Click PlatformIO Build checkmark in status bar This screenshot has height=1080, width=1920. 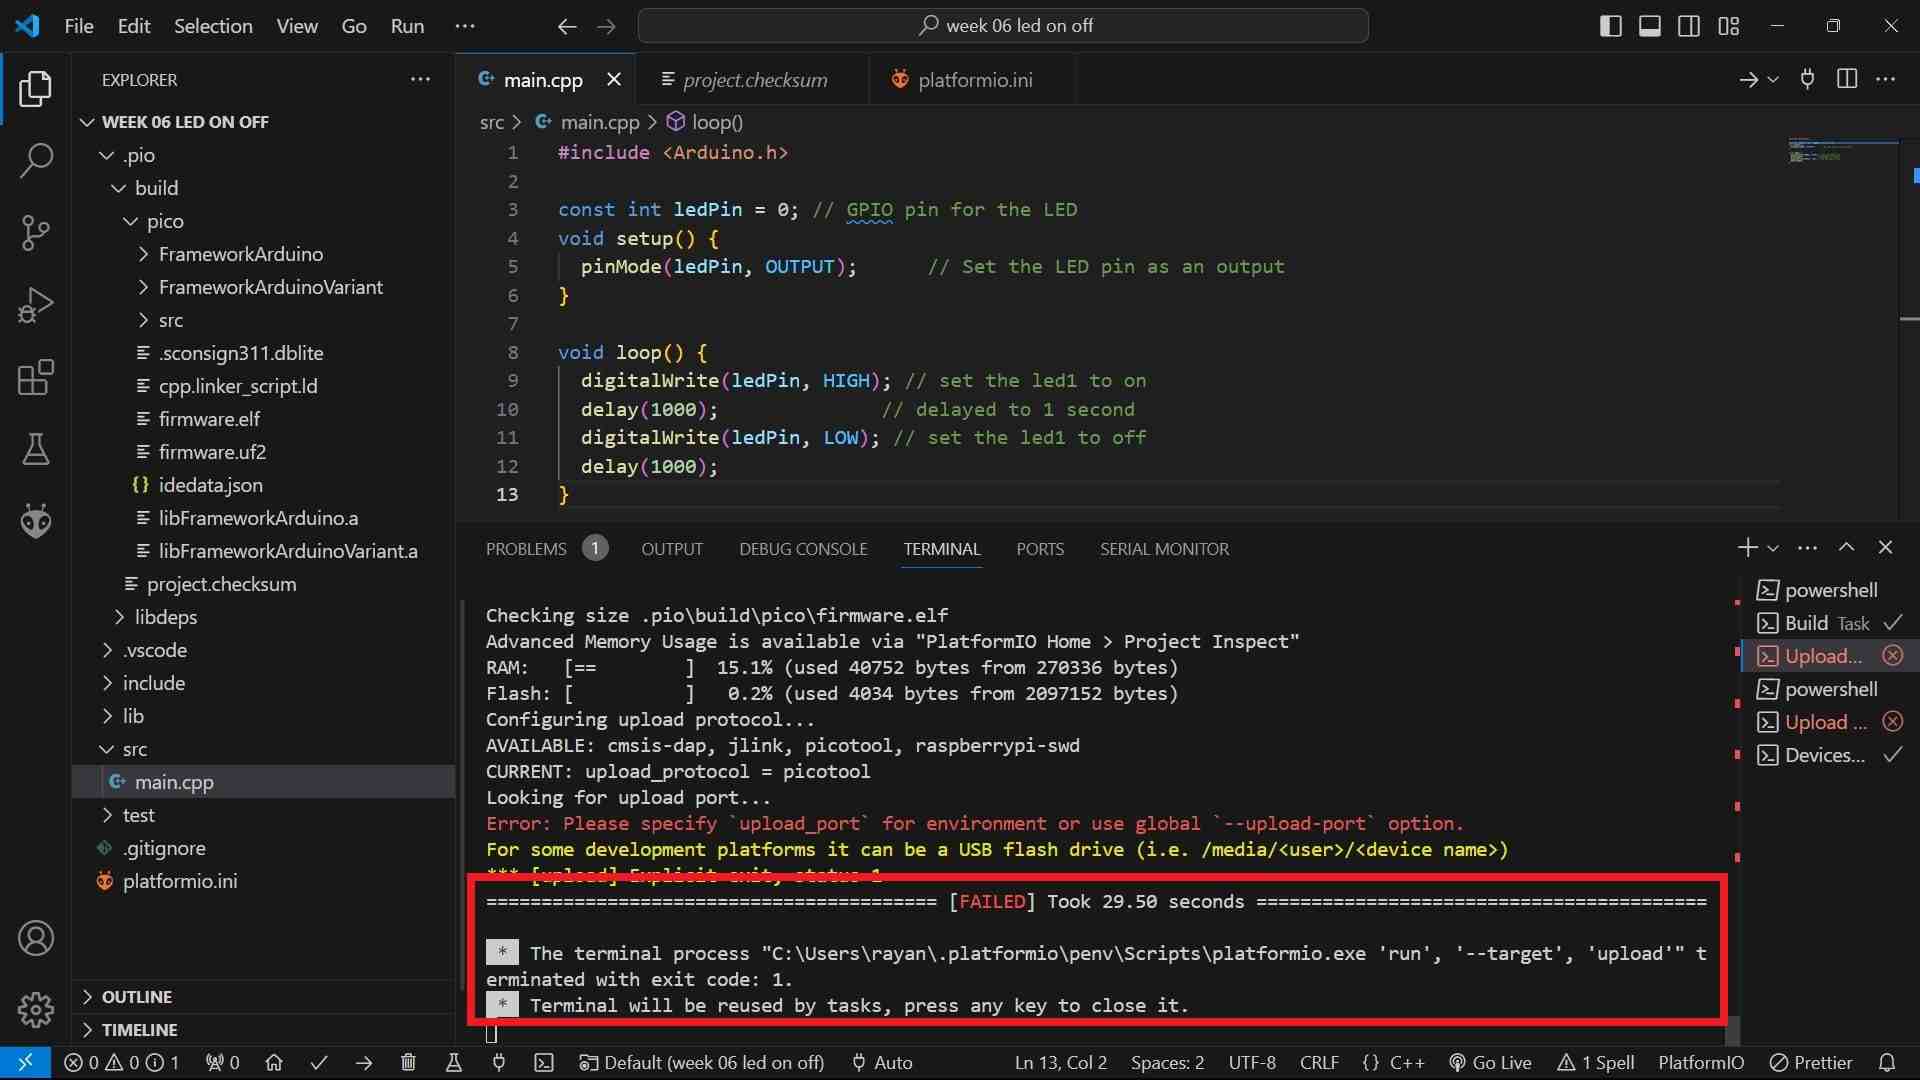319,1063
